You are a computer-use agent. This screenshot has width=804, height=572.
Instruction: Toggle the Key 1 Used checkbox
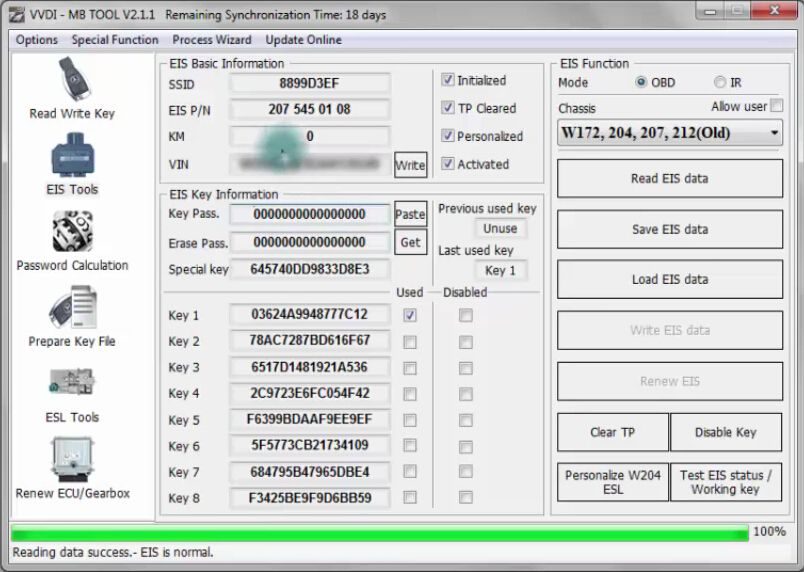pyautogui.click(x=410, y=315)
